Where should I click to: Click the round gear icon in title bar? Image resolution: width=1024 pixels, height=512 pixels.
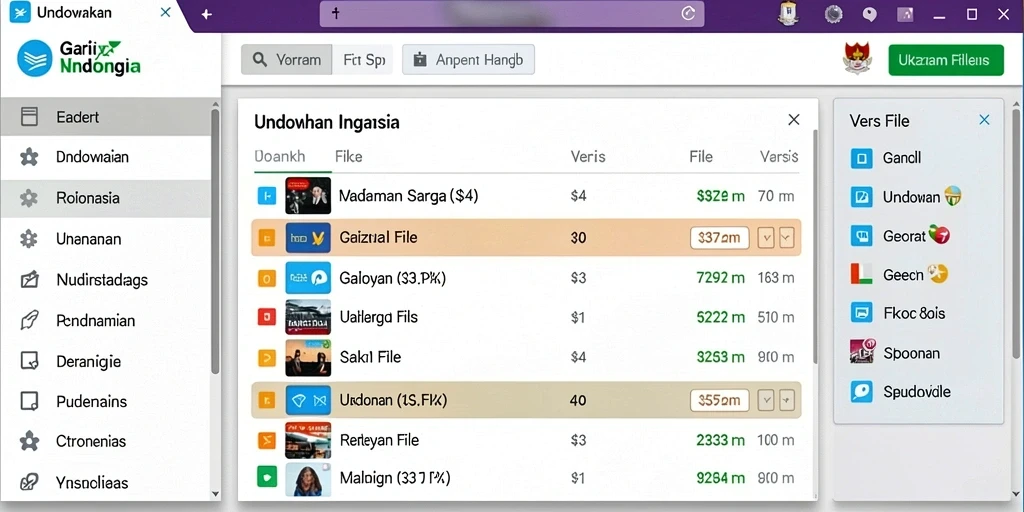click(833, 14)
